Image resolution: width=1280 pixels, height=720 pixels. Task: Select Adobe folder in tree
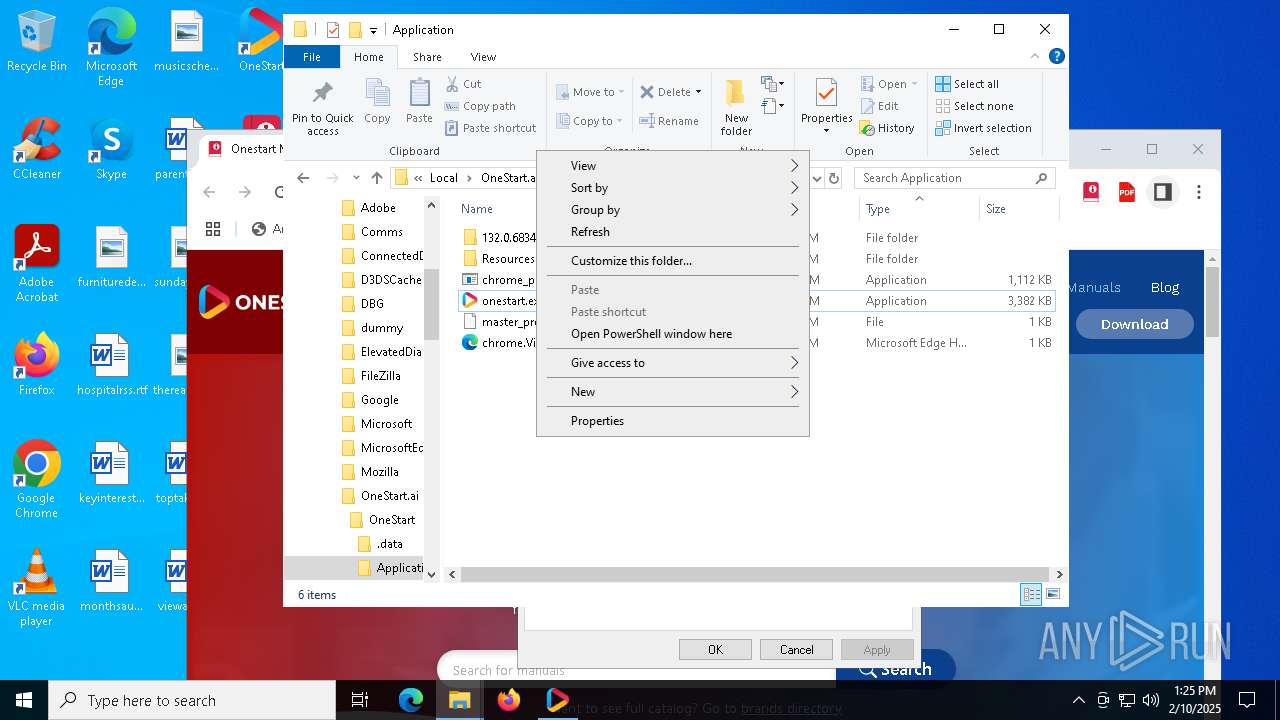(378, 208)
